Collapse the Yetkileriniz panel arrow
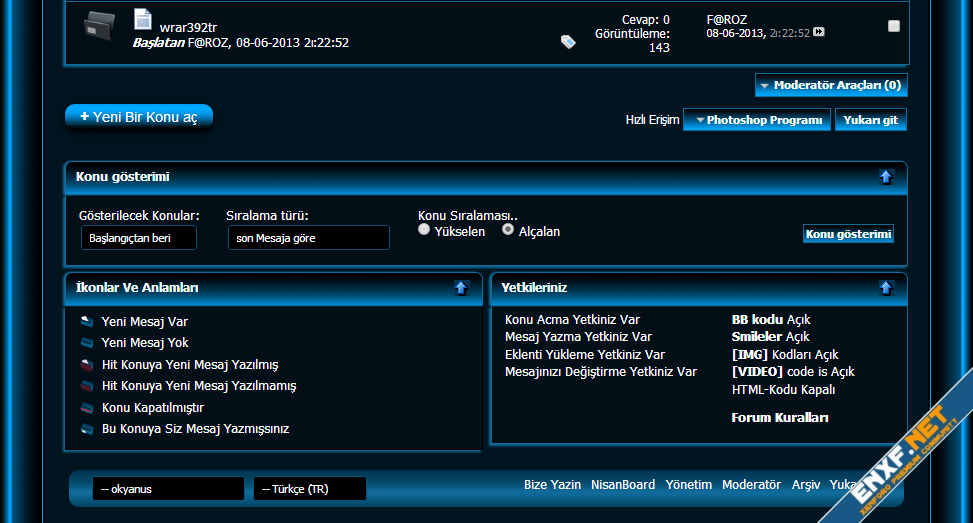 pyautogui.click(x=885, y=288)
